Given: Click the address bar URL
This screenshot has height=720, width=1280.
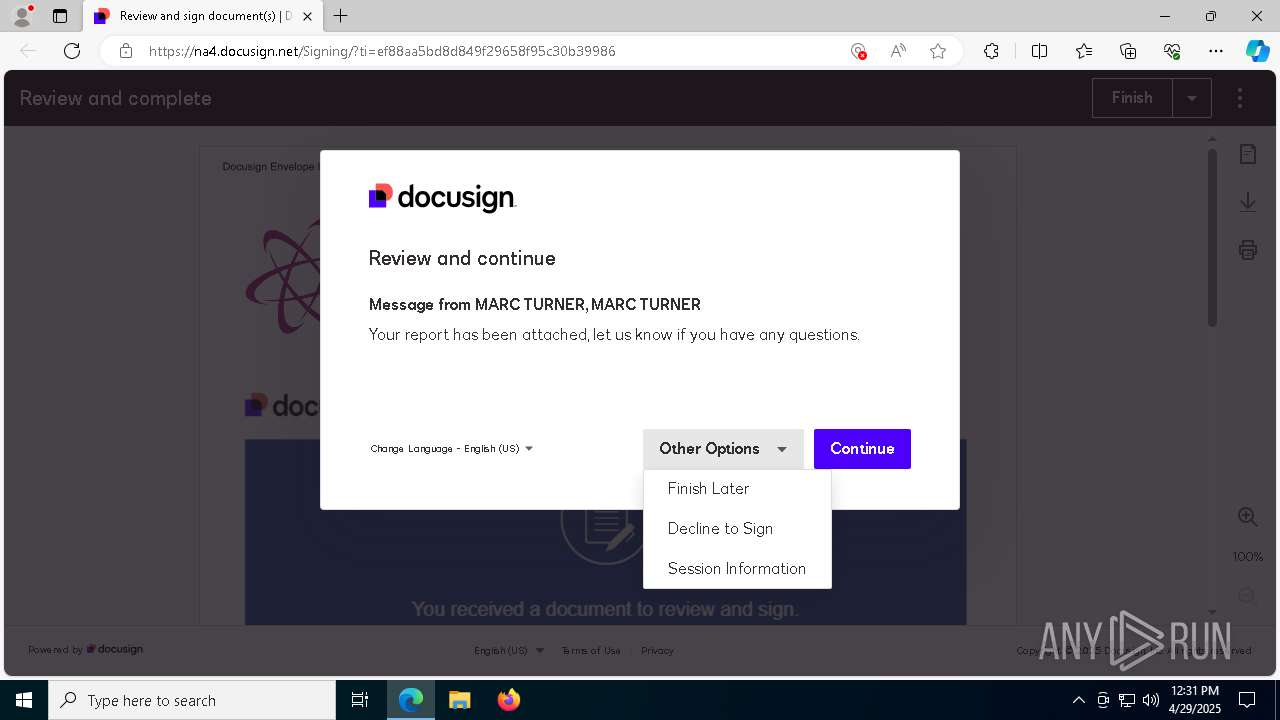Looking at the screenshot, I should pyautogui.click(x=382, y=51).
